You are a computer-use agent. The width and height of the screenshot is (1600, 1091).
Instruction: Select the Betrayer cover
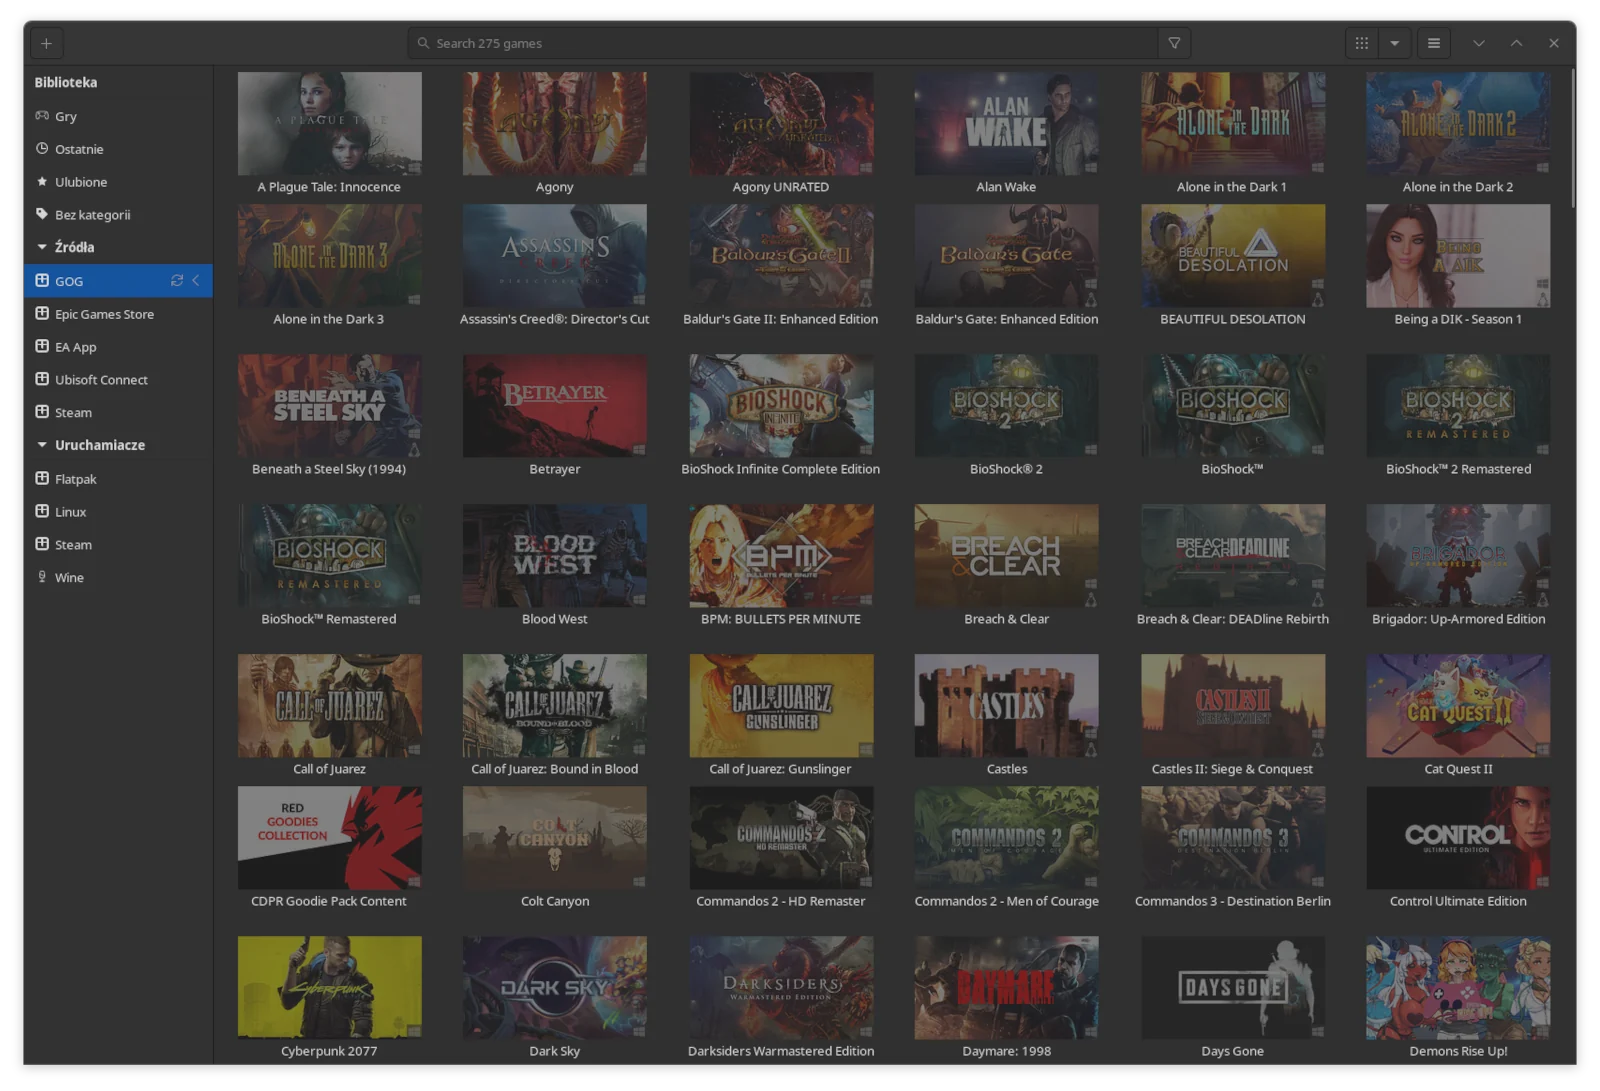555,406
